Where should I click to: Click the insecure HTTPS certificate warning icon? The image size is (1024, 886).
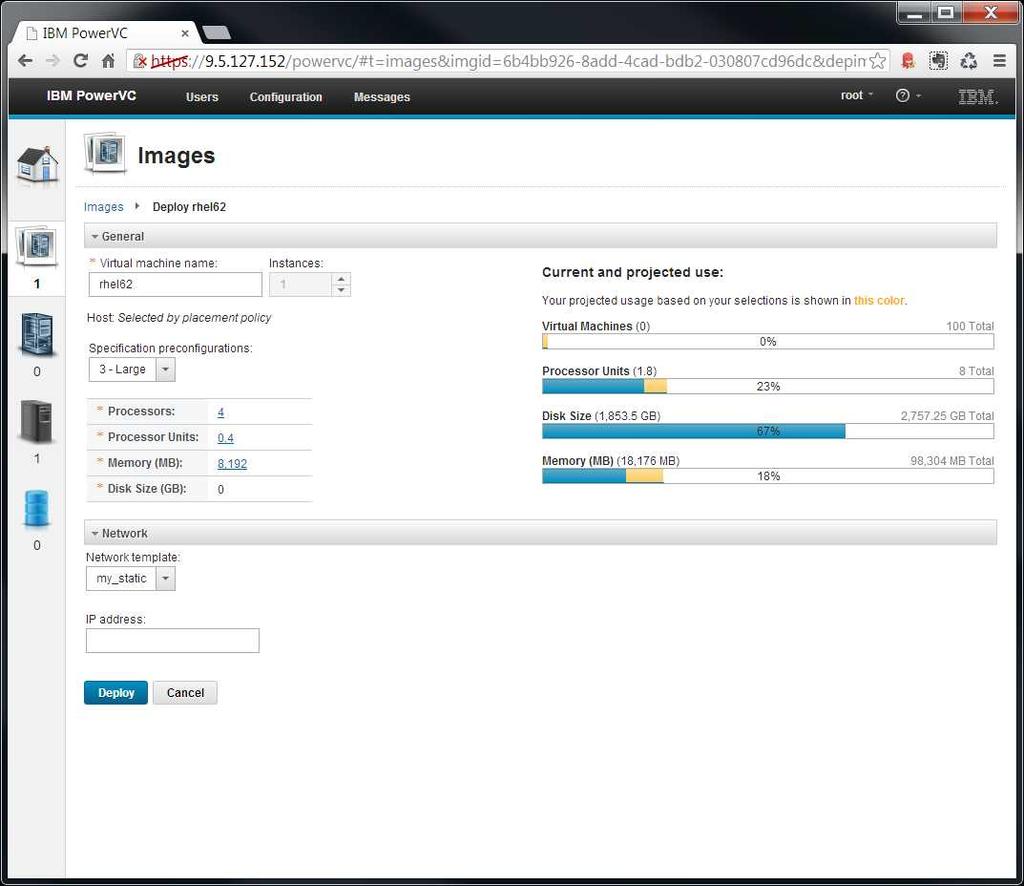pyautogui.click(x=140, y=61)
